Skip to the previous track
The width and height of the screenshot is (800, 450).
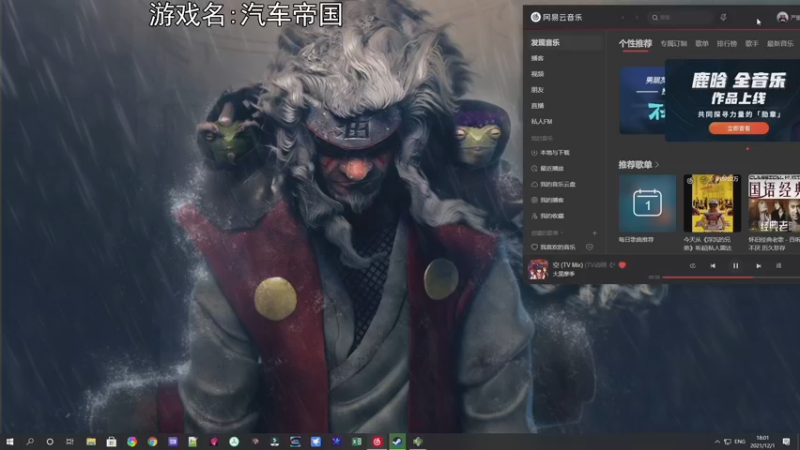[713, 266]
